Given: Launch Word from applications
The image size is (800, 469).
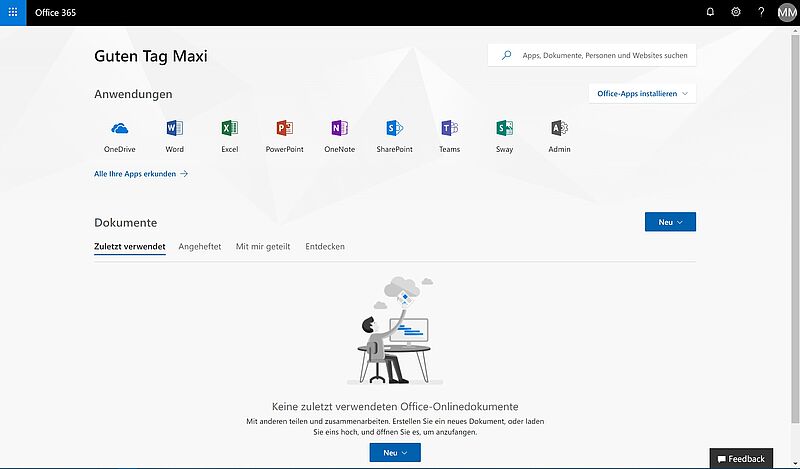Looking at the screenshot, I should (174, 136).
